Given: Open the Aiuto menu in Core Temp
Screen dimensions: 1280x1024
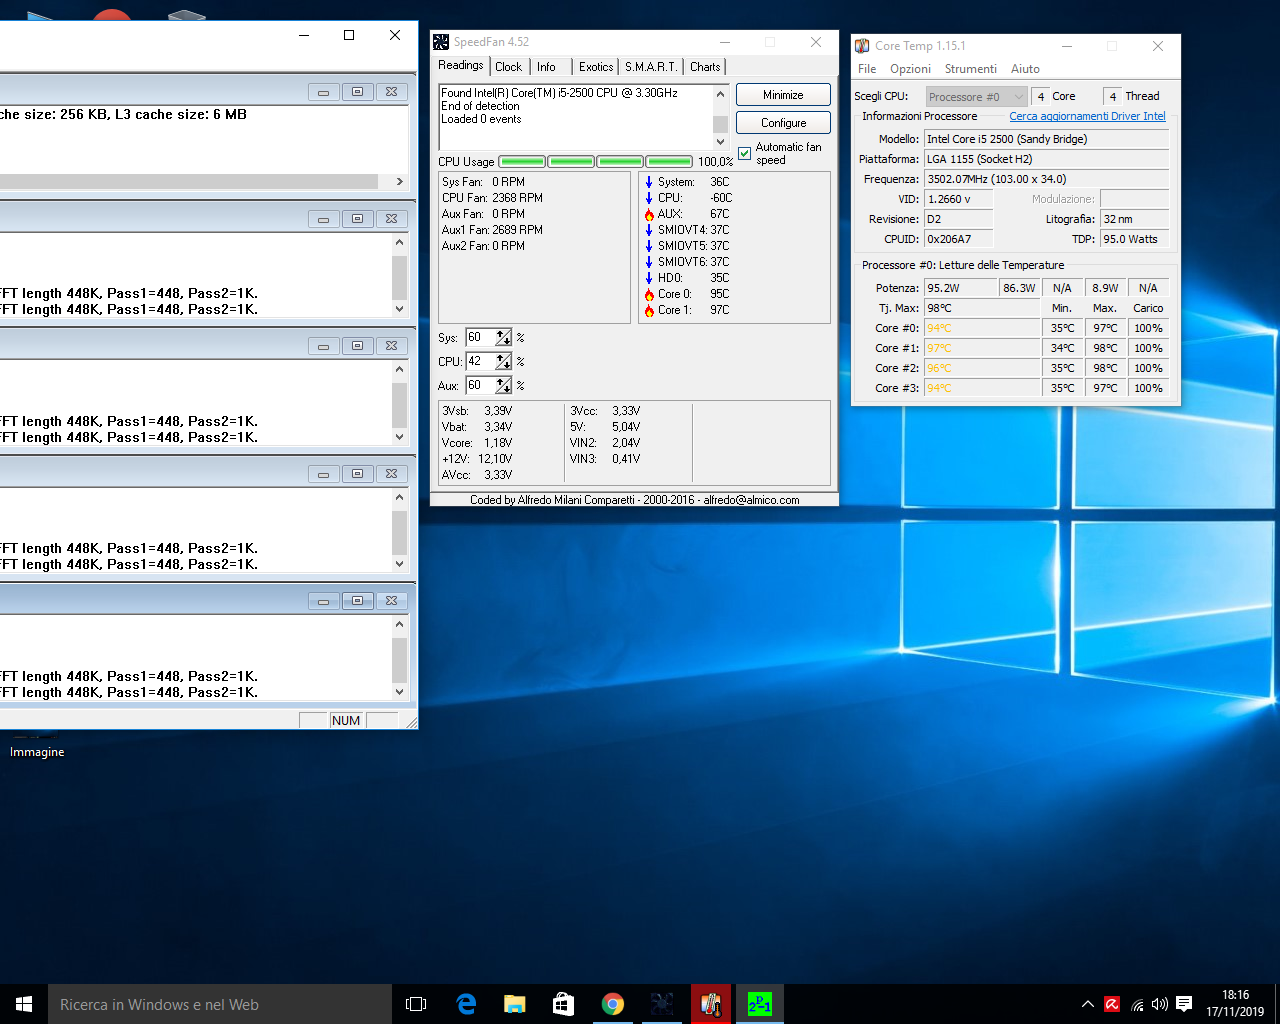Looking at the screenshot, I should [1025, 69].
